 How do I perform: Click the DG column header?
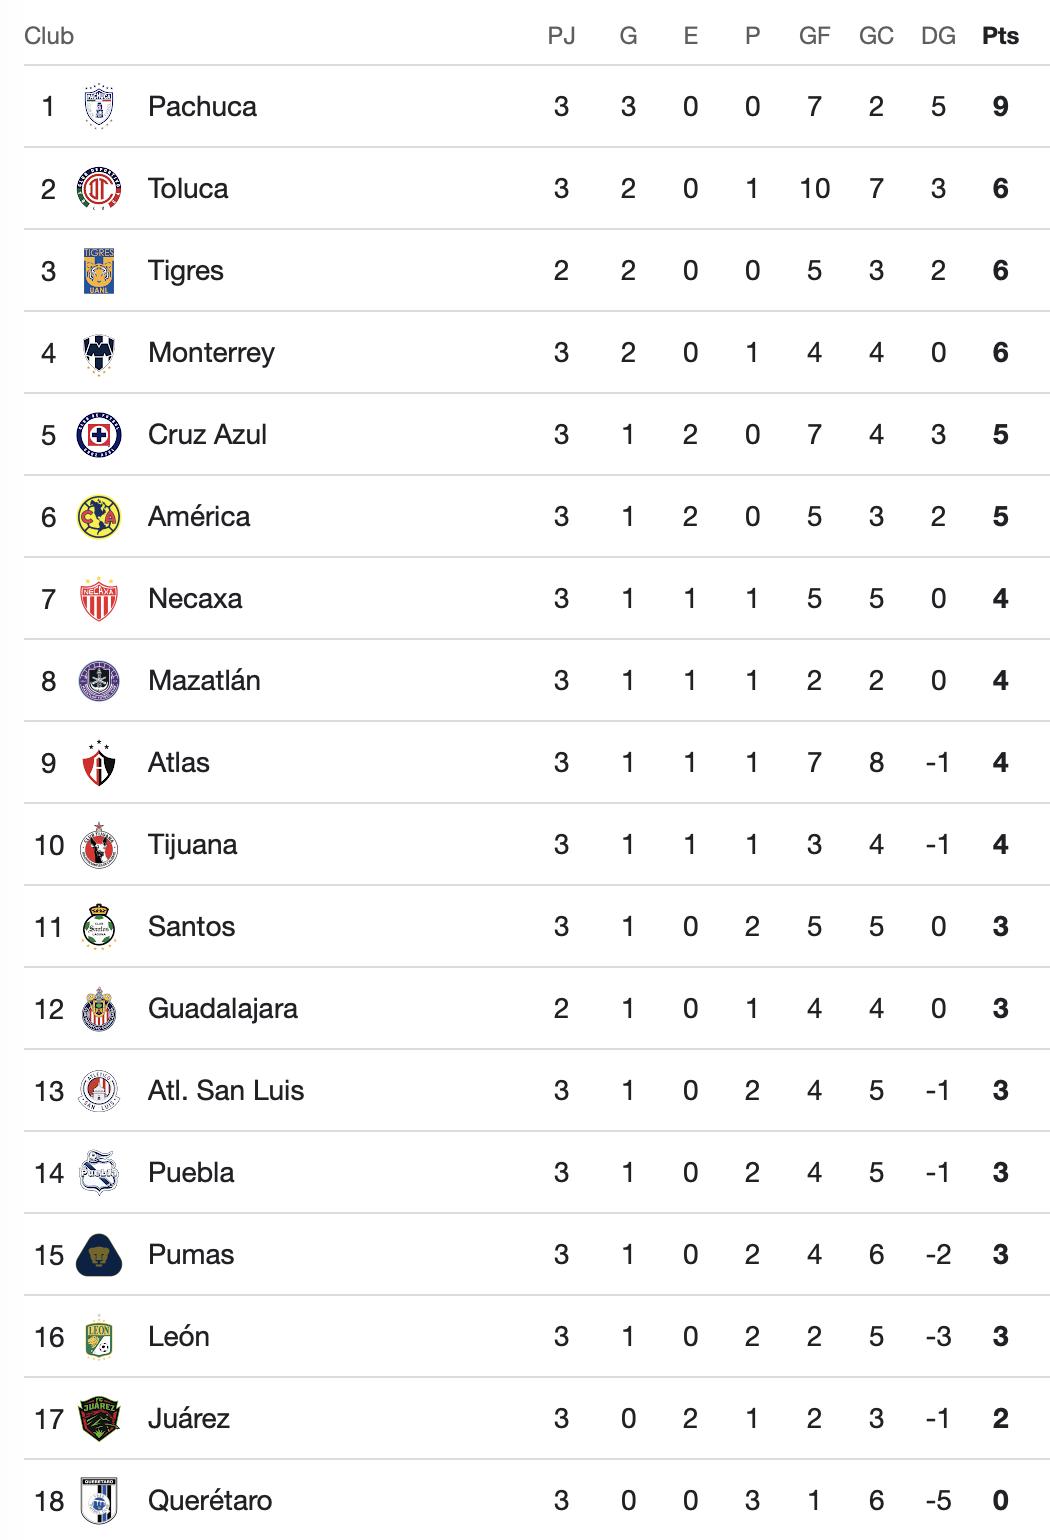938,36
